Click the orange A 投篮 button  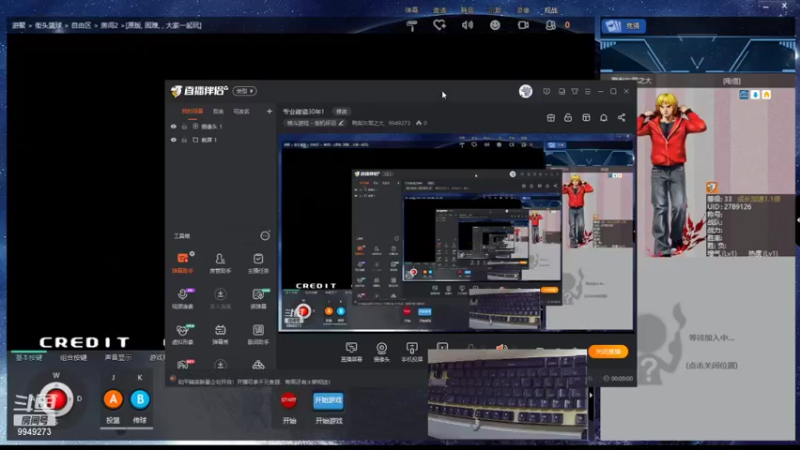(113, 399)
